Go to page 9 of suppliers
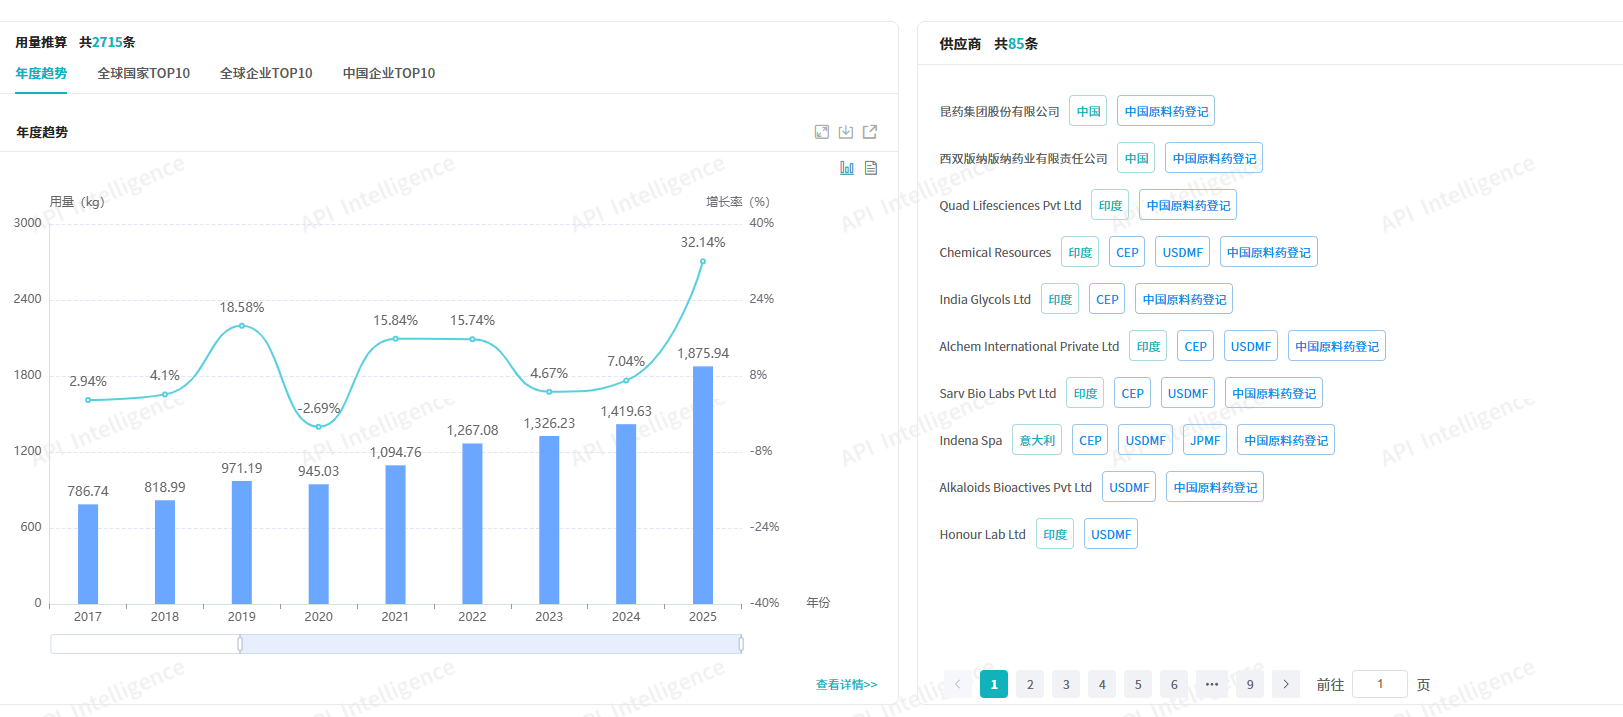The height and width of the screenshot is (717, 1623). tap(1250, 684)
